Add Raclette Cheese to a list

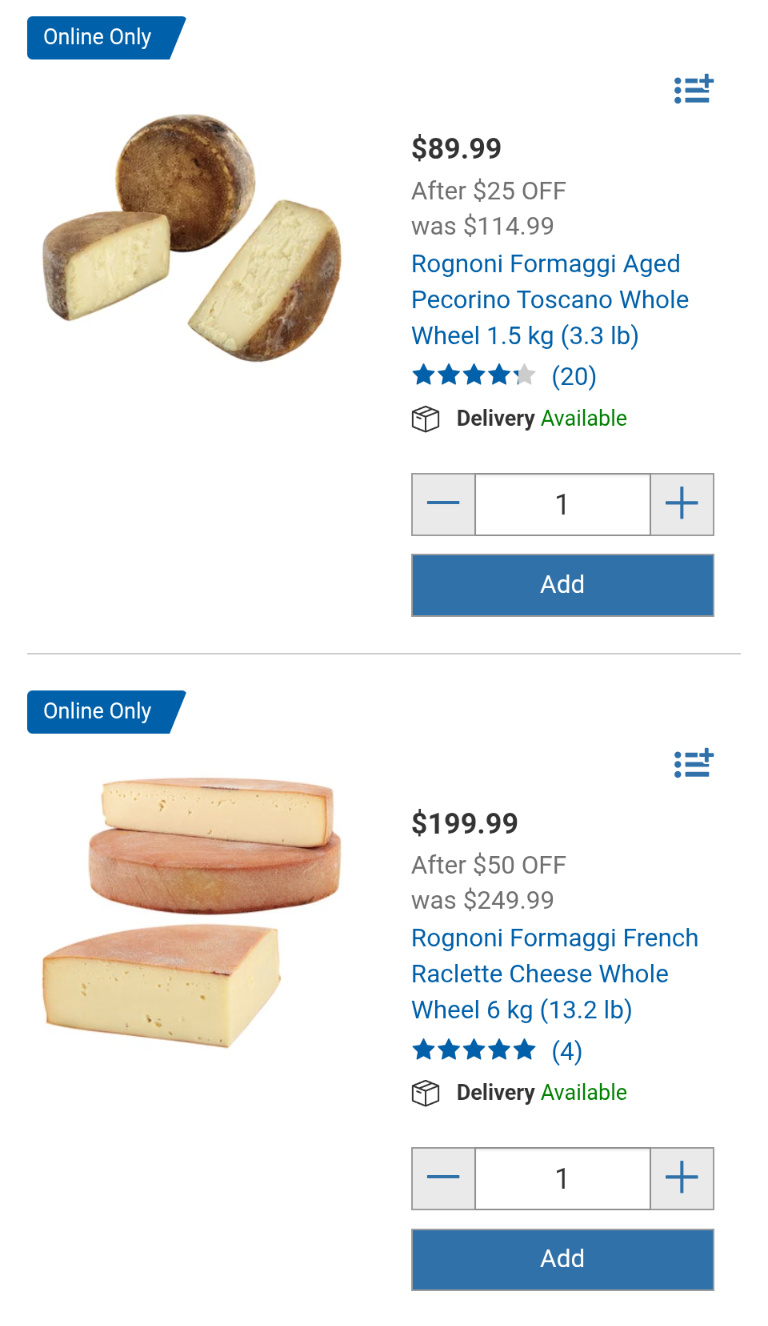tap(693, 764)
